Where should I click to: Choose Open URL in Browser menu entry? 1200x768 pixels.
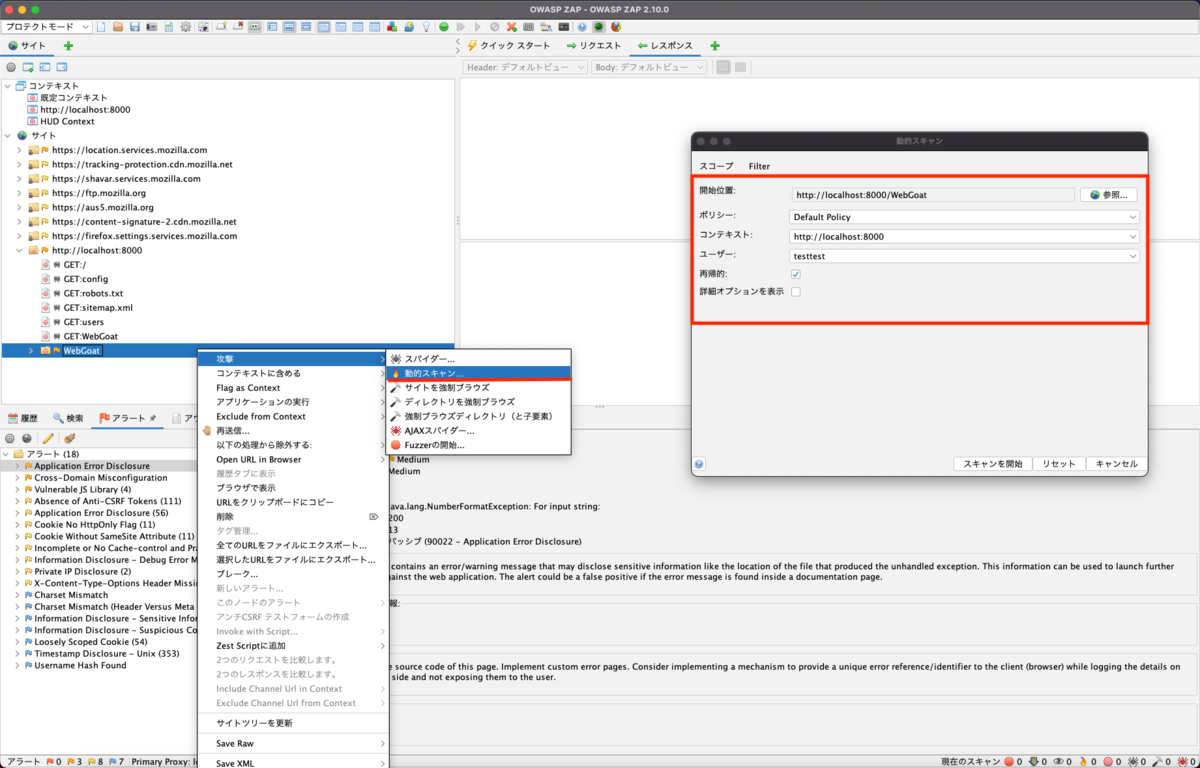pyautogui.click(x=291, y=459)
